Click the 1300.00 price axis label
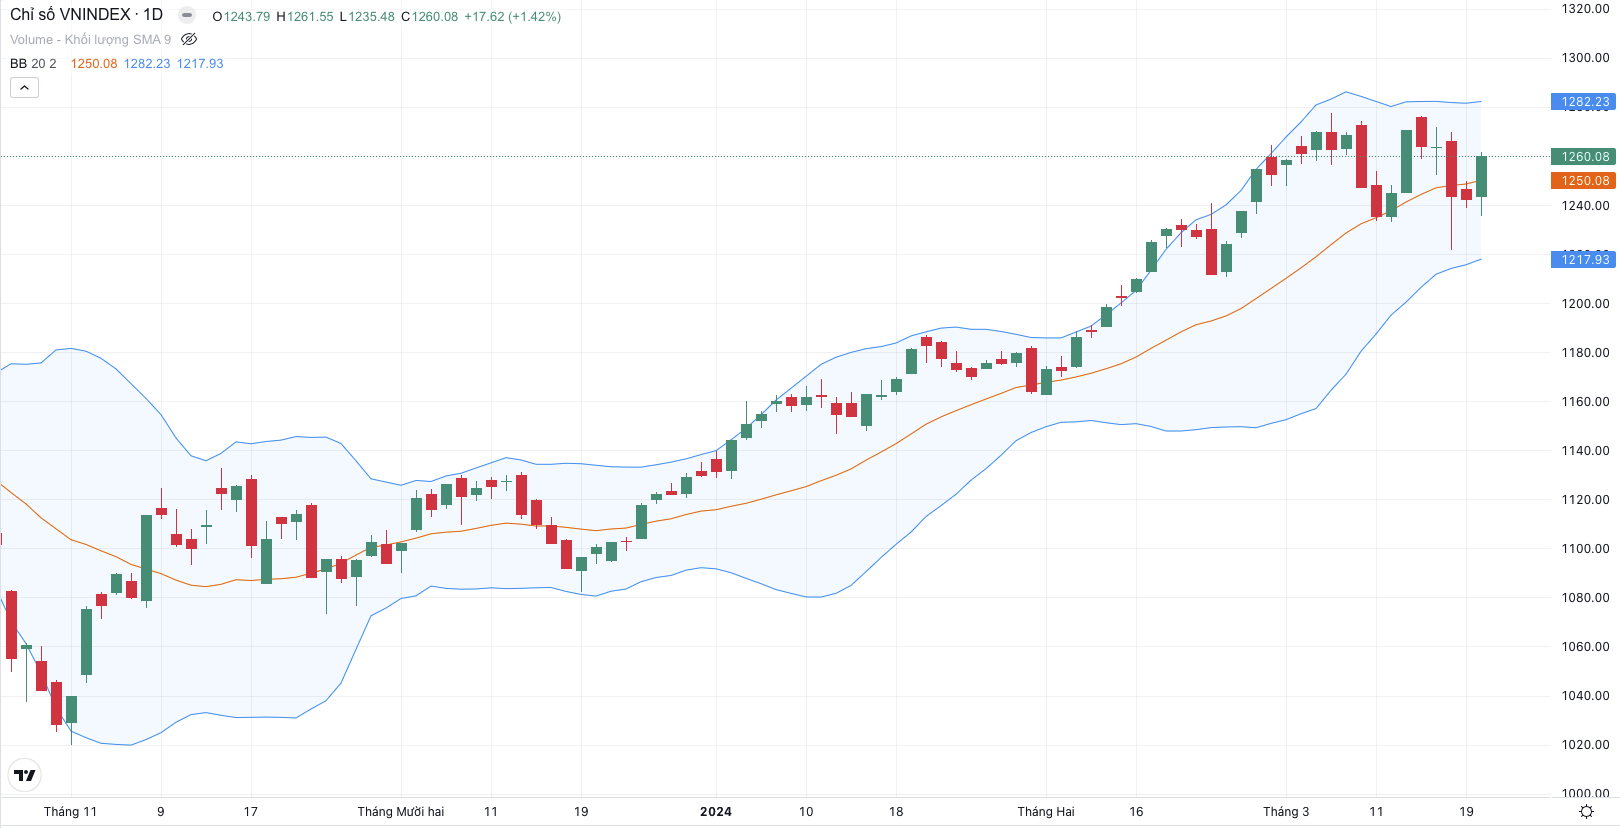Viewport: 1620px width, 828px height. pos(1586,58)
